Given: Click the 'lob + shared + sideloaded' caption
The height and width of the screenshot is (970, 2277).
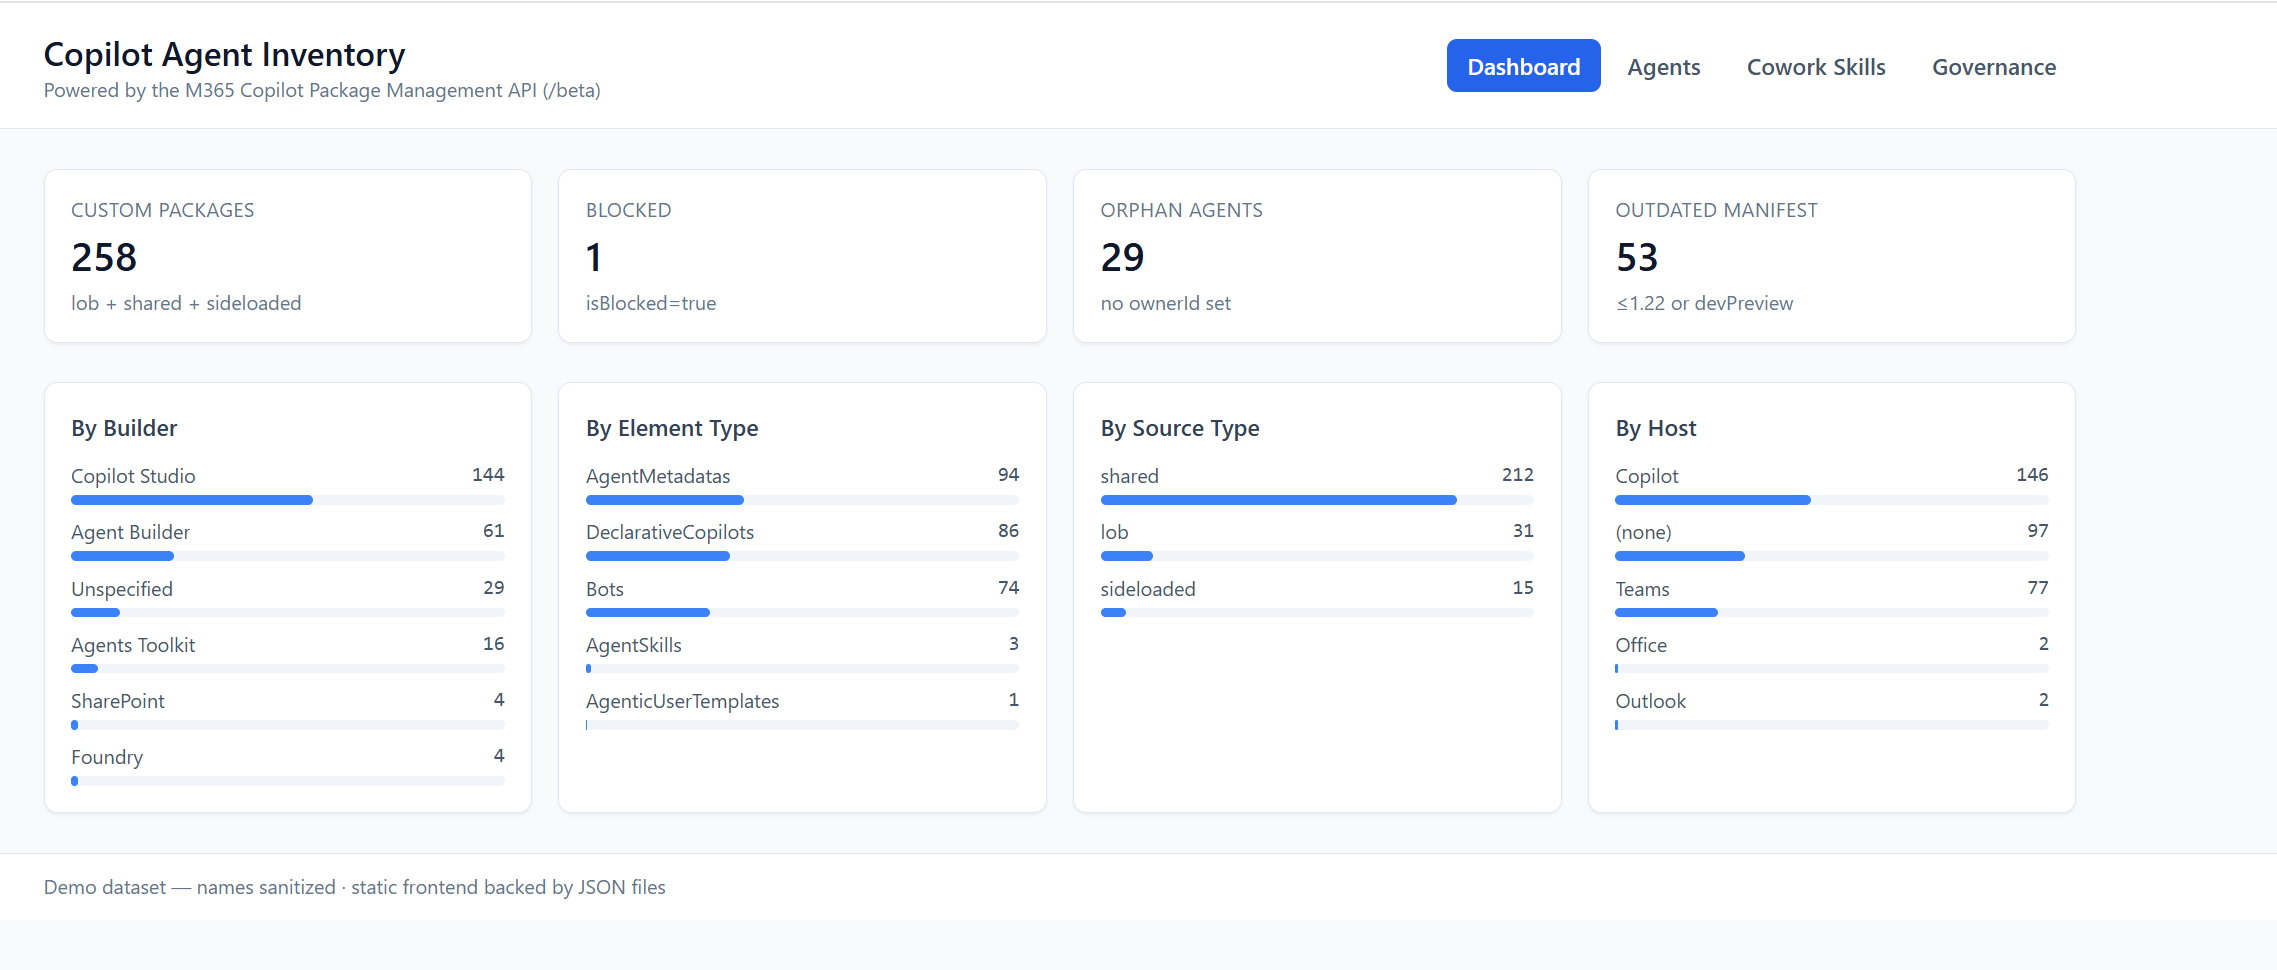Looking at the screenshot, I should point(186,303).
